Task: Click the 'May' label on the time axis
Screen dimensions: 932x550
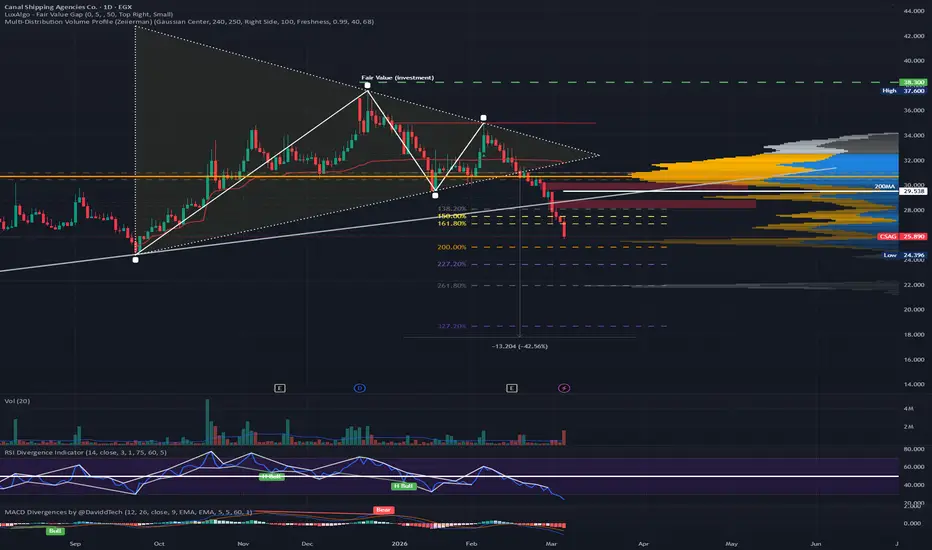Action: pos(731,543)
